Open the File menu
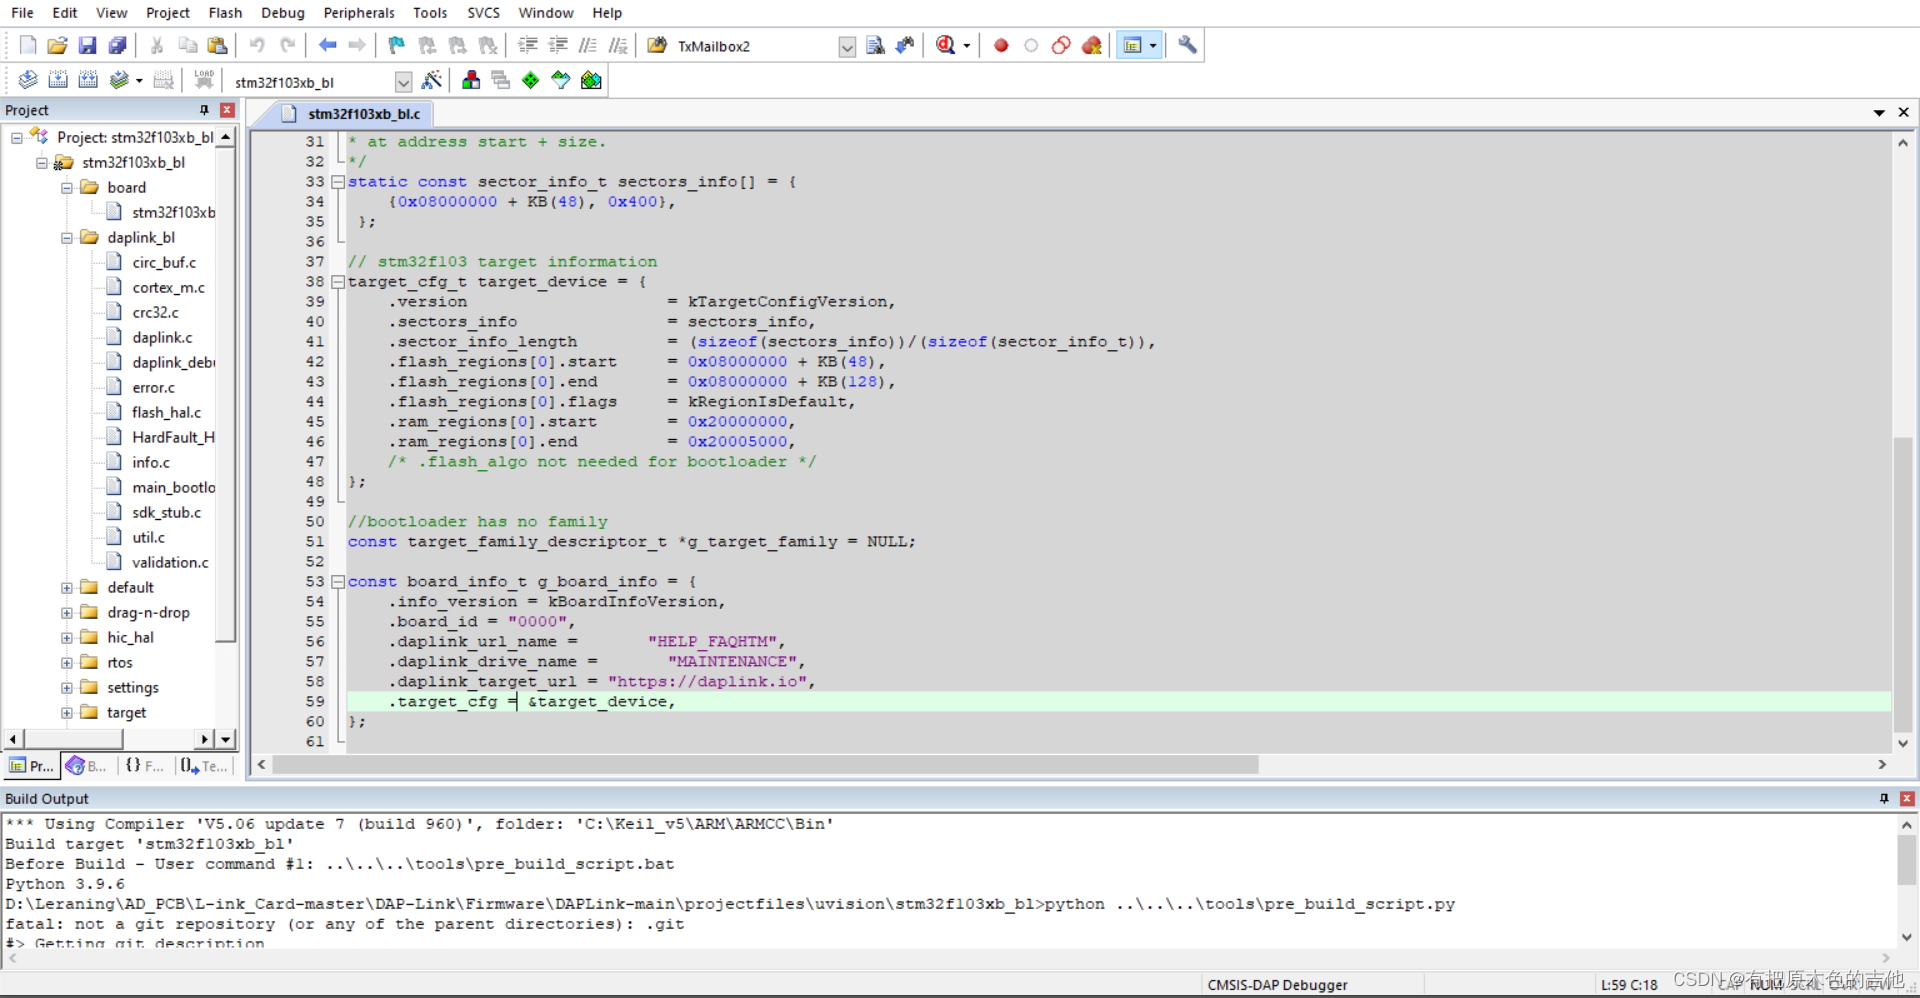This screenshot has width=1920, height=998. [x=22, y=13]
